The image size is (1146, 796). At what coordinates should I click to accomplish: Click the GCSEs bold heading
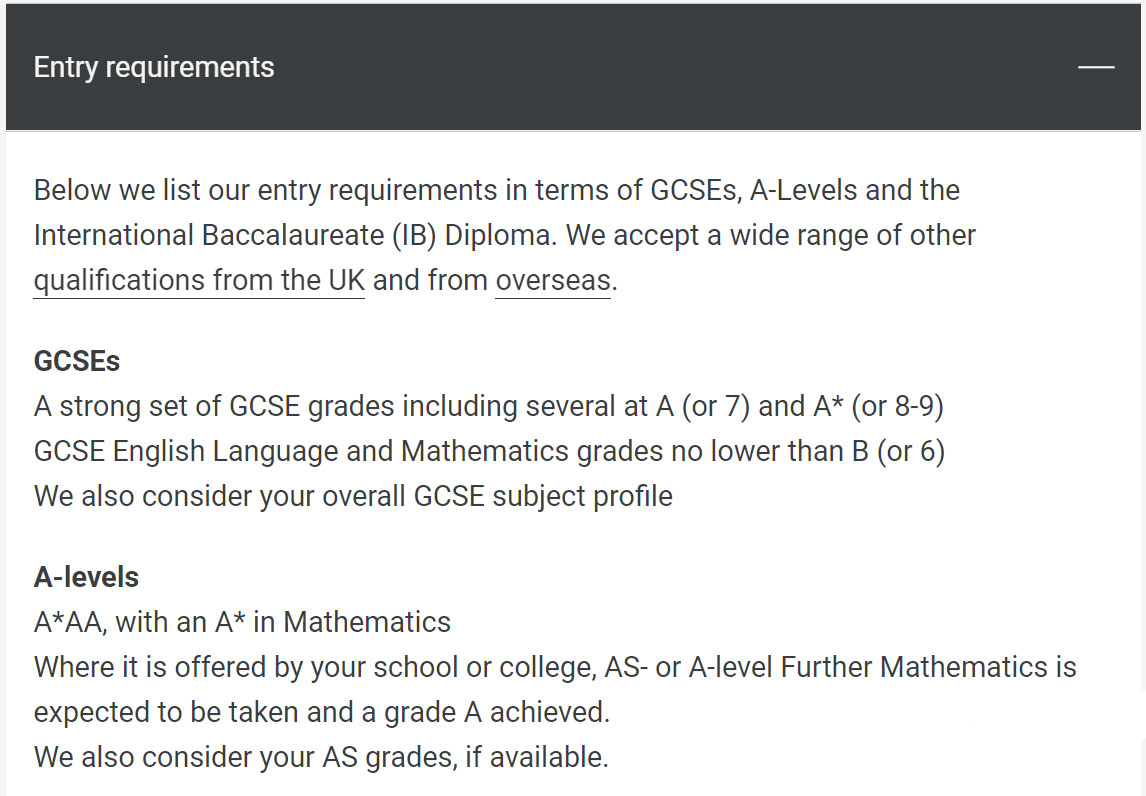(77, 361)
